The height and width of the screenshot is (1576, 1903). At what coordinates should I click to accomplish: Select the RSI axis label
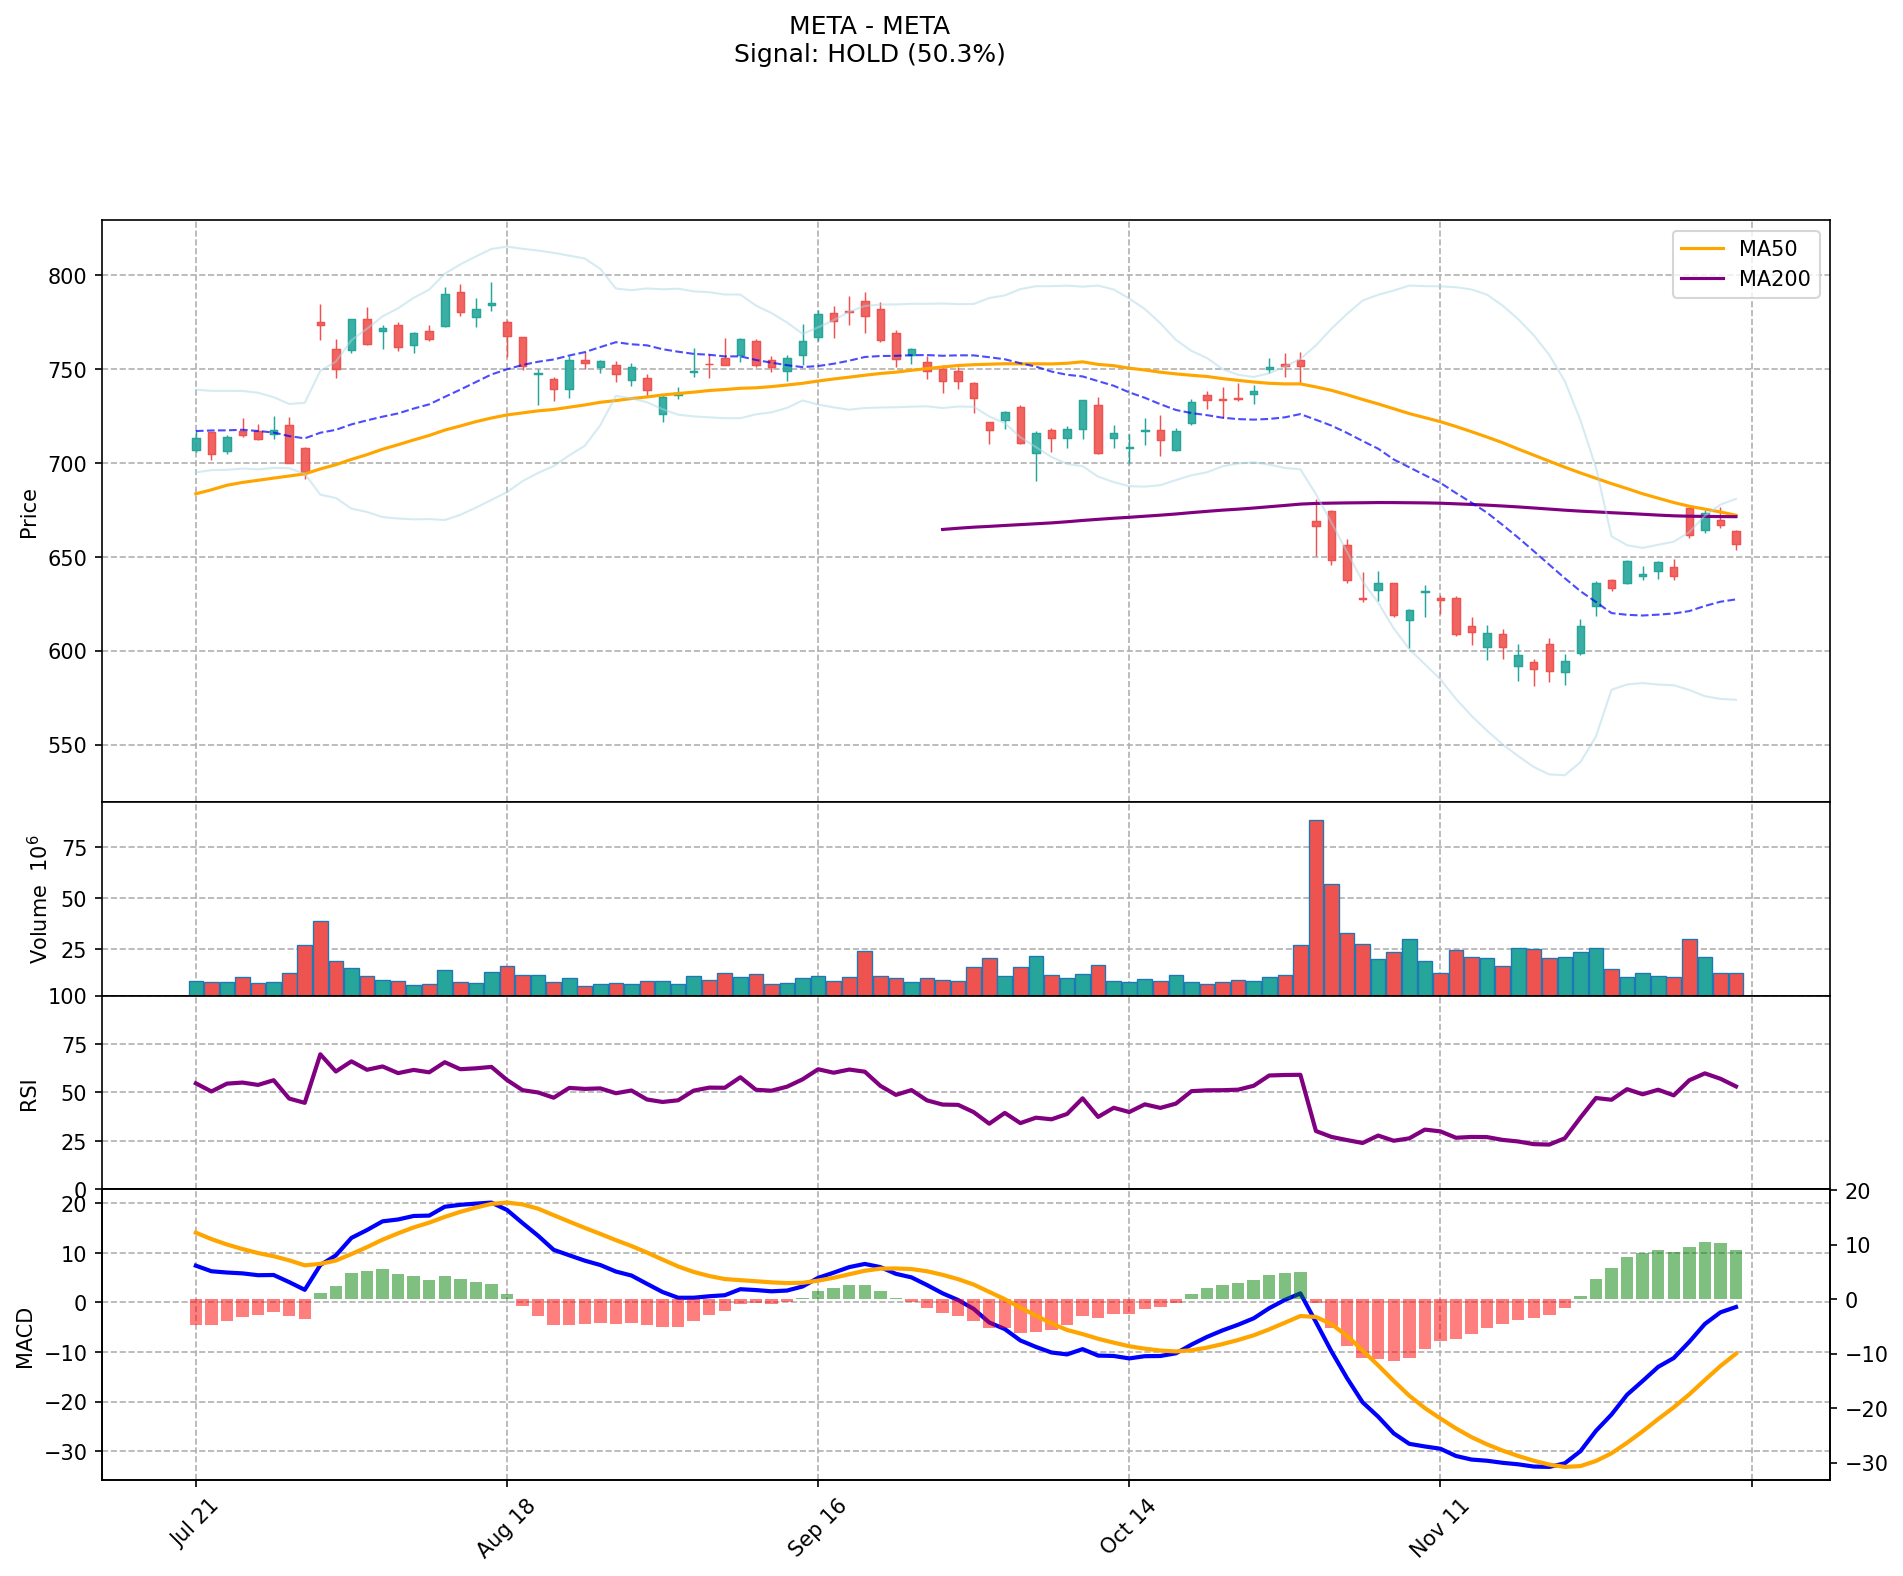point(29,1094)
